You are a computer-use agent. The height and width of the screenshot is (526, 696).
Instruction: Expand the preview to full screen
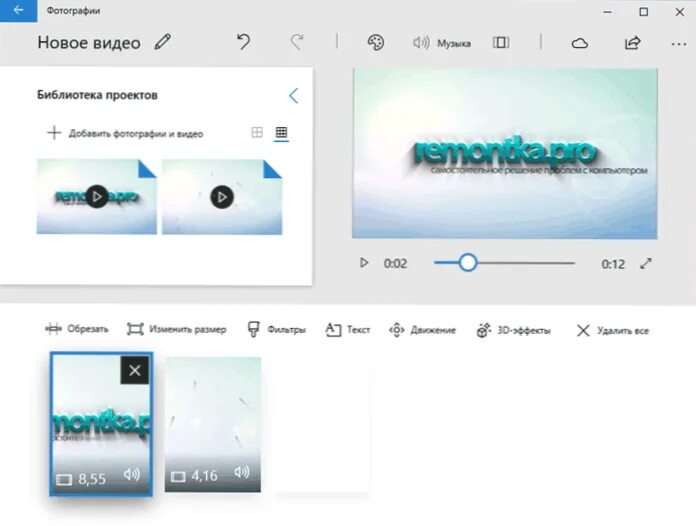coord(646,264)
